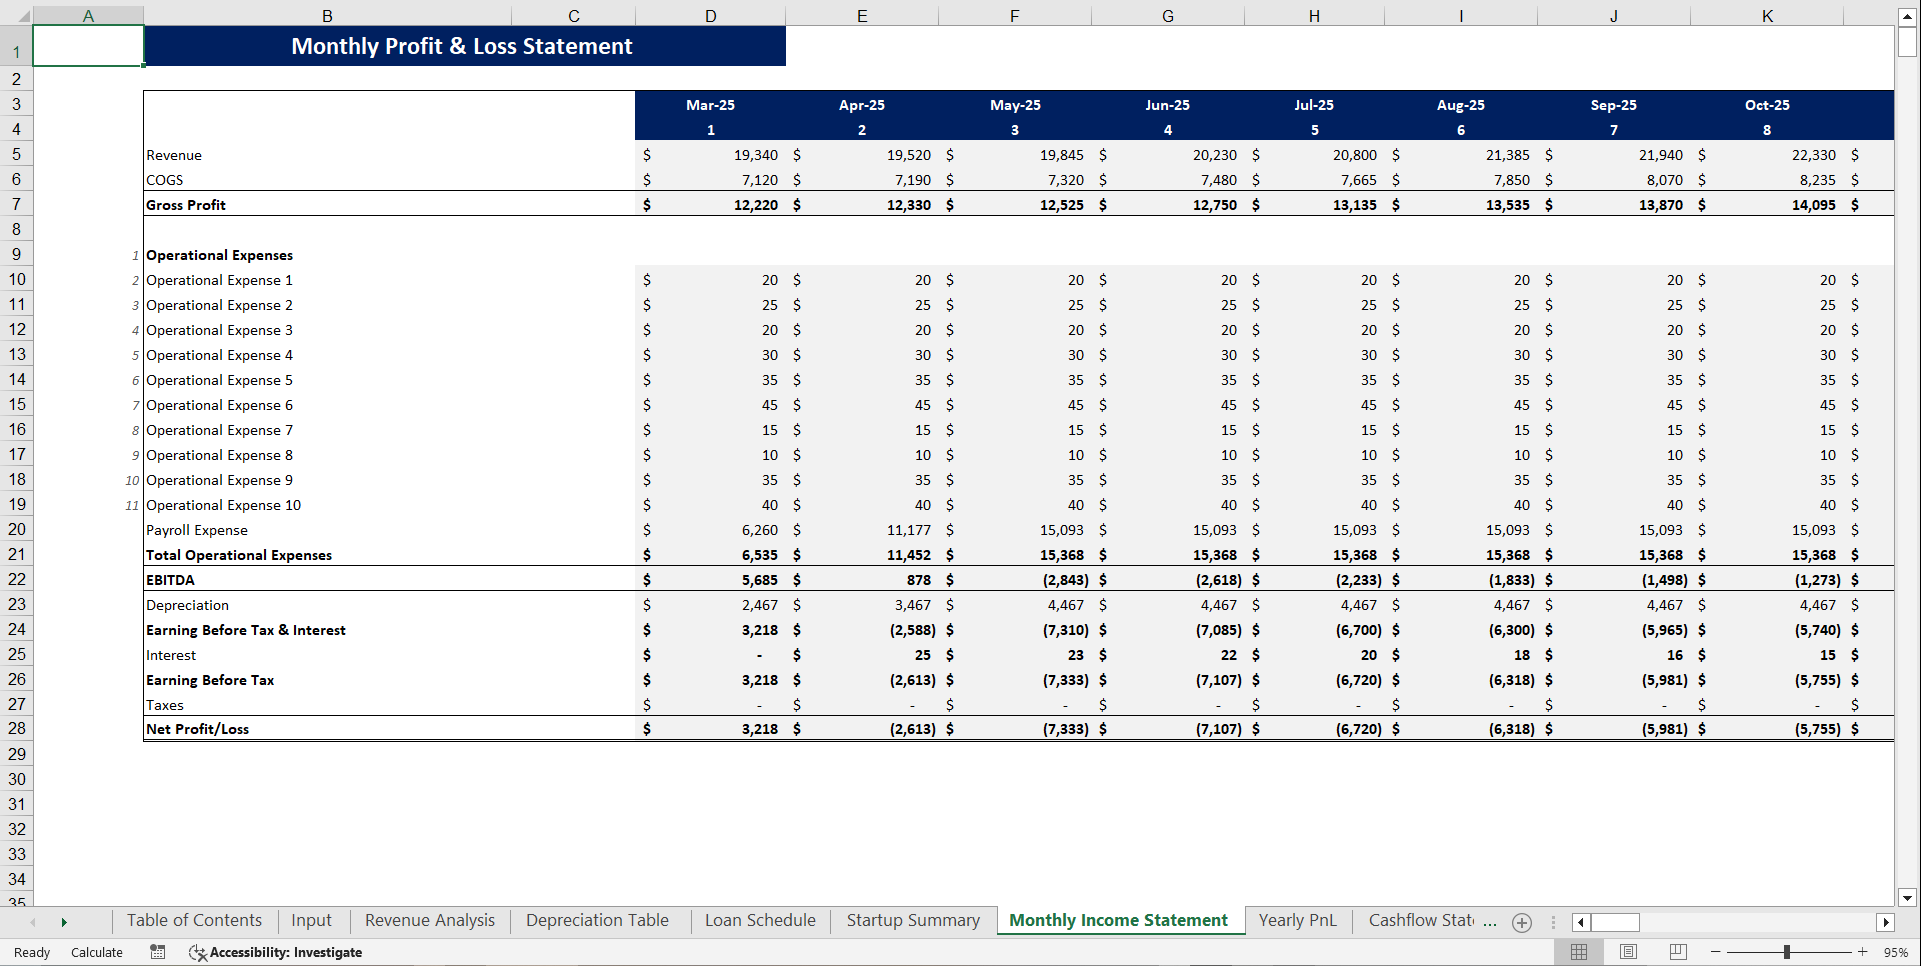Click the zoom slider handle

(1788, 952)
